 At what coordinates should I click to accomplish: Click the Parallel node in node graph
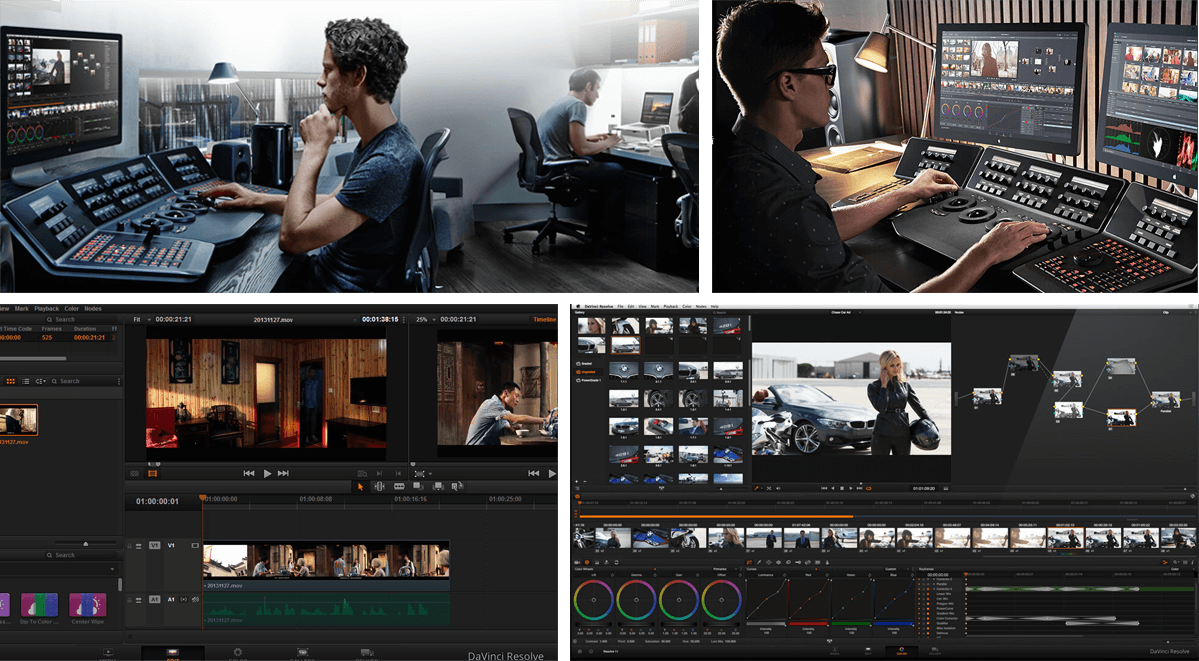pyautogui.click(x=1164, y=400)
